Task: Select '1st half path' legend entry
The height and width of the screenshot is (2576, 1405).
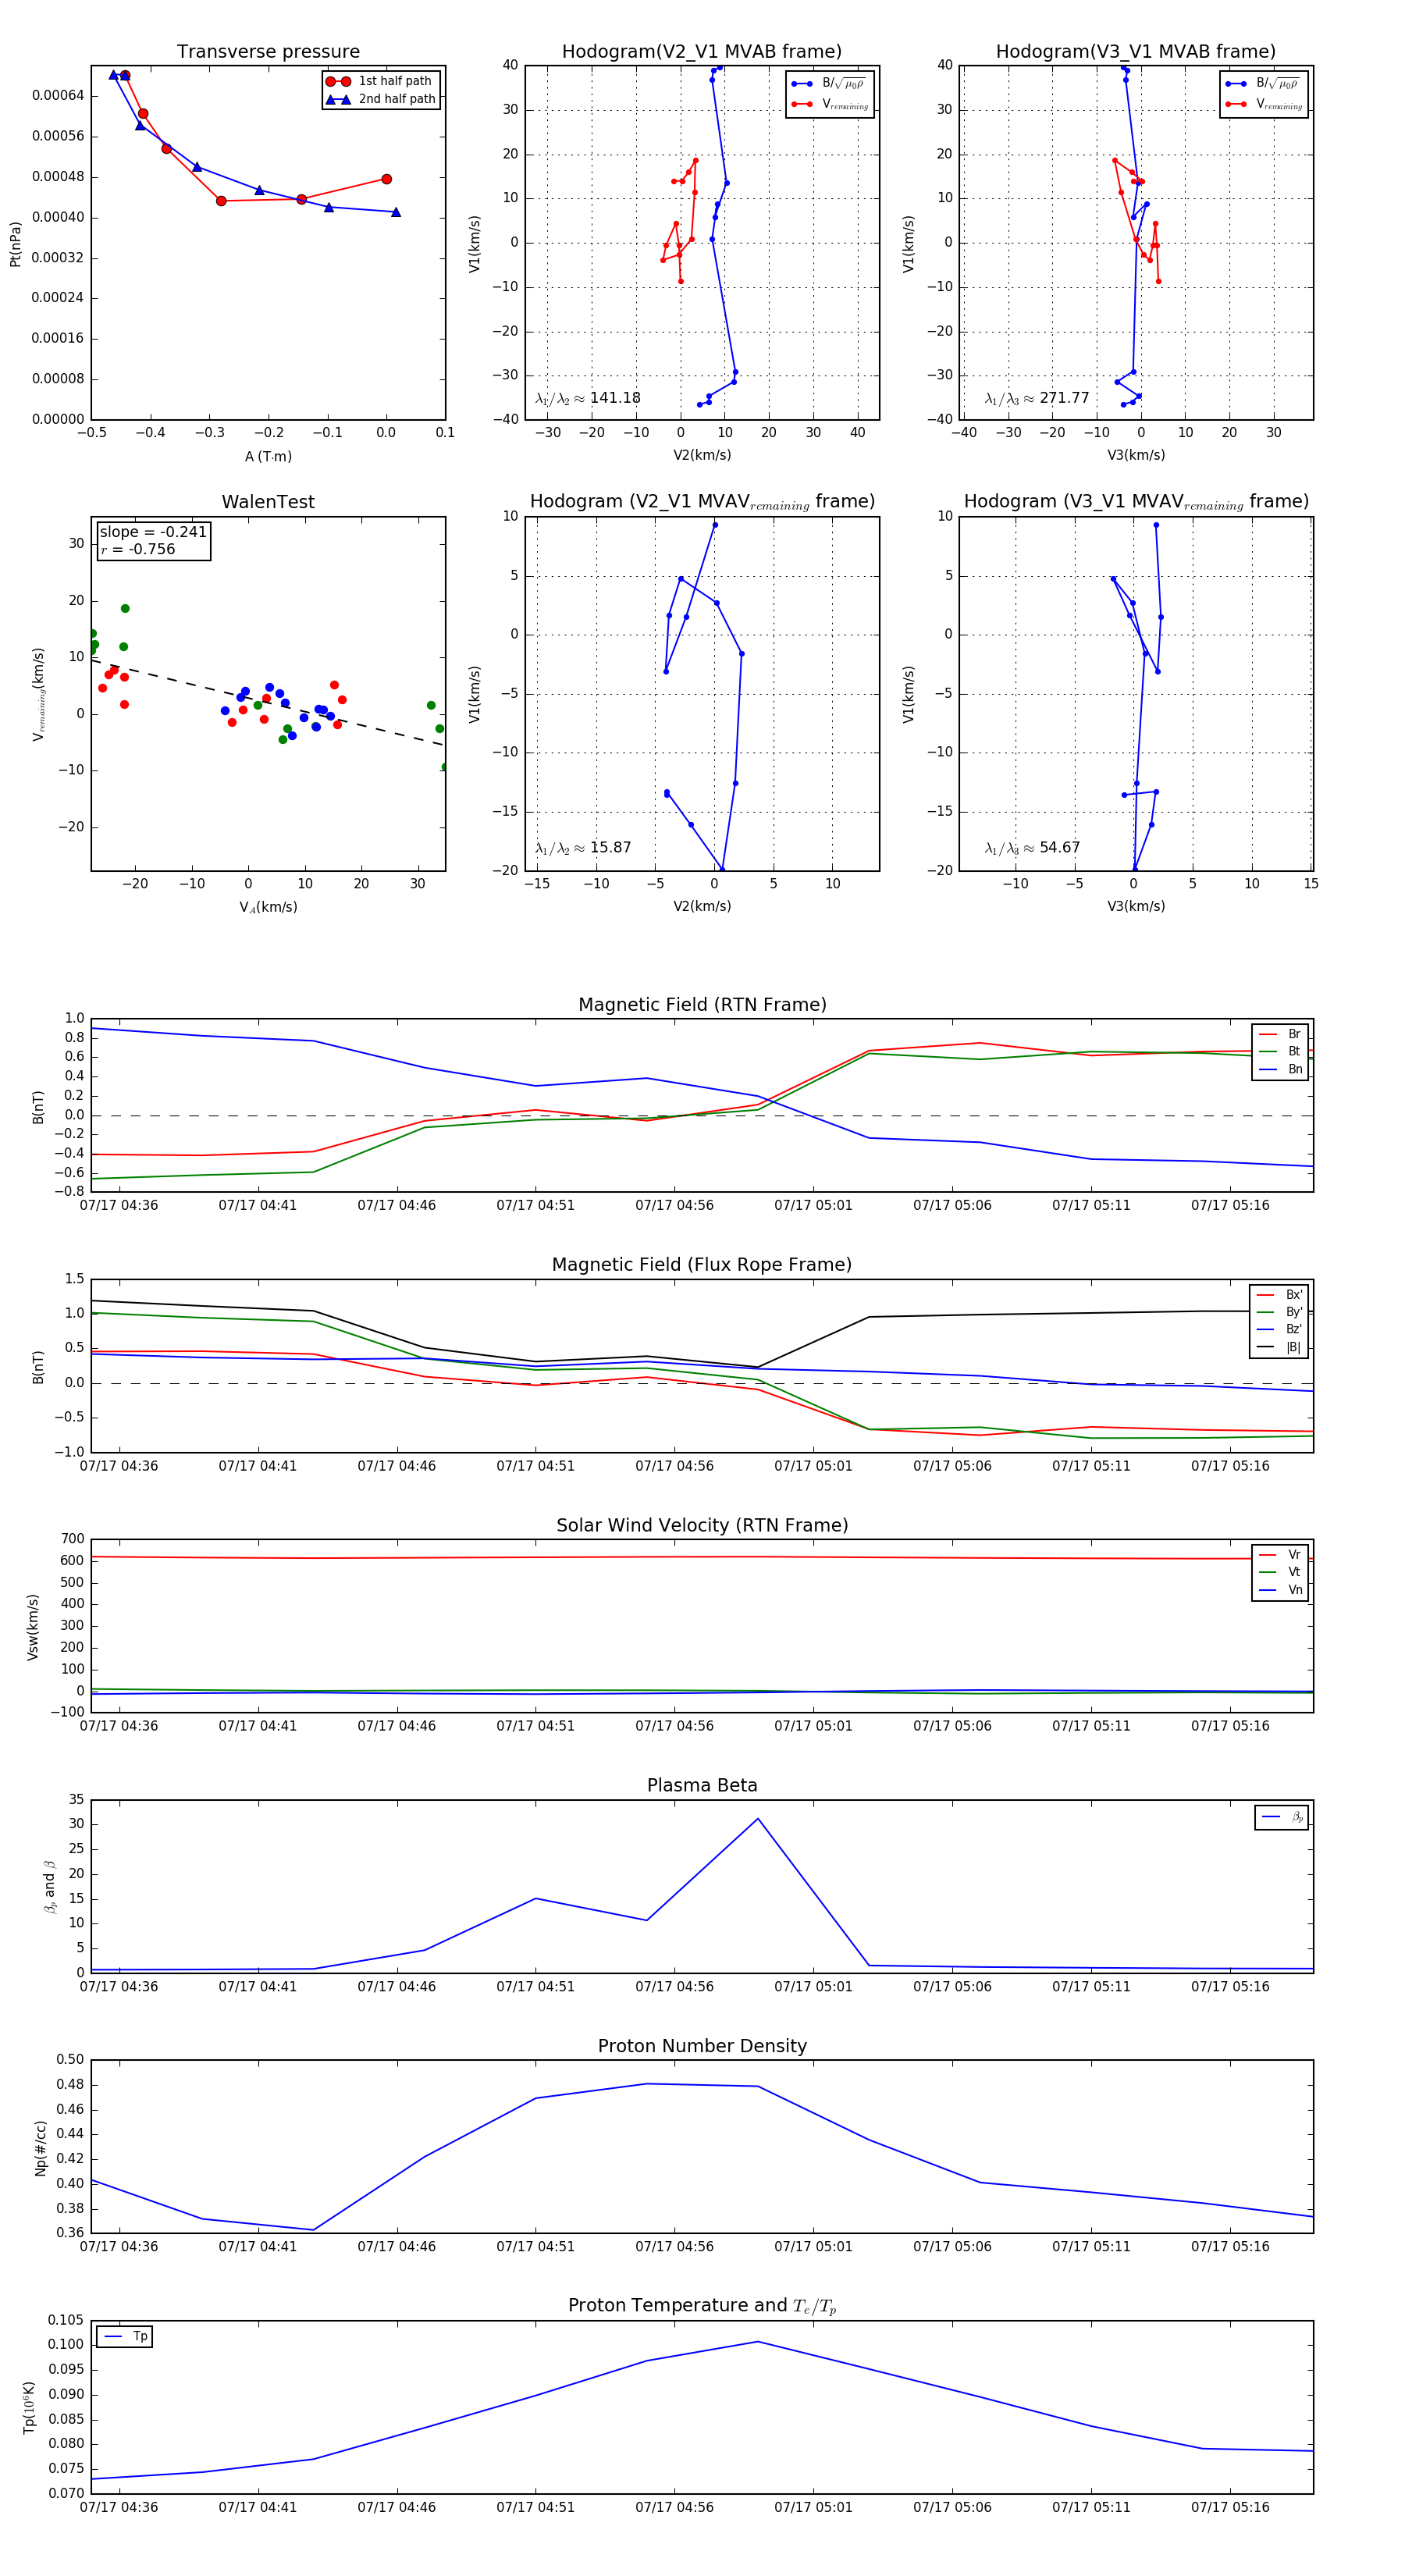Action: point(379,81)
